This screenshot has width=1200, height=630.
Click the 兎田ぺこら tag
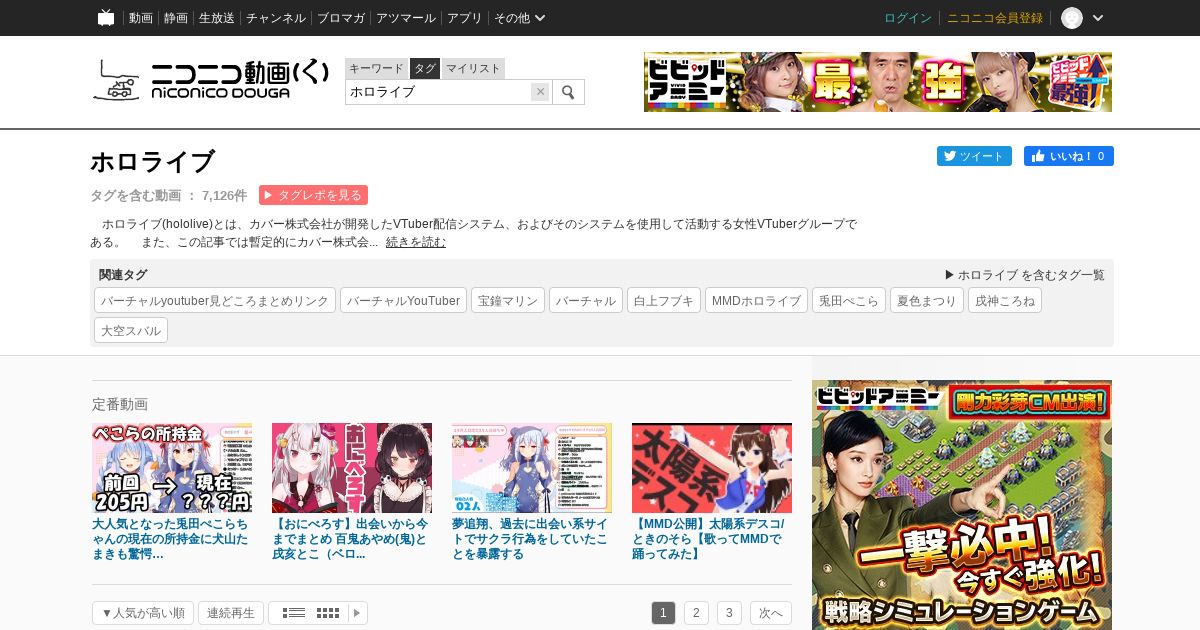click(x=849, y=300)
